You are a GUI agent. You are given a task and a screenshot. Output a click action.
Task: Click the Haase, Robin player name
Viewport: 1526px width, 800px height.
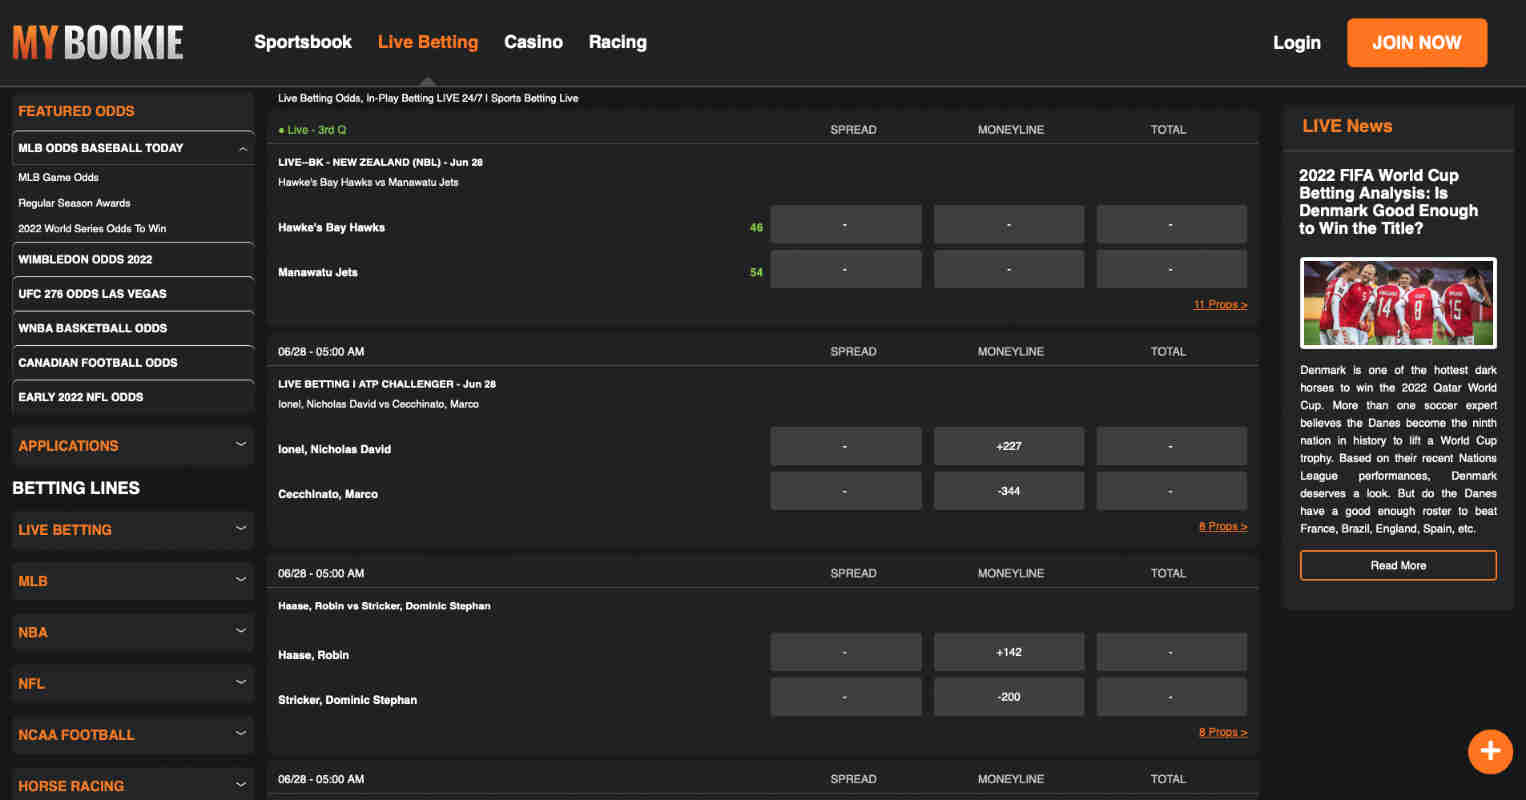pos(313,655)
